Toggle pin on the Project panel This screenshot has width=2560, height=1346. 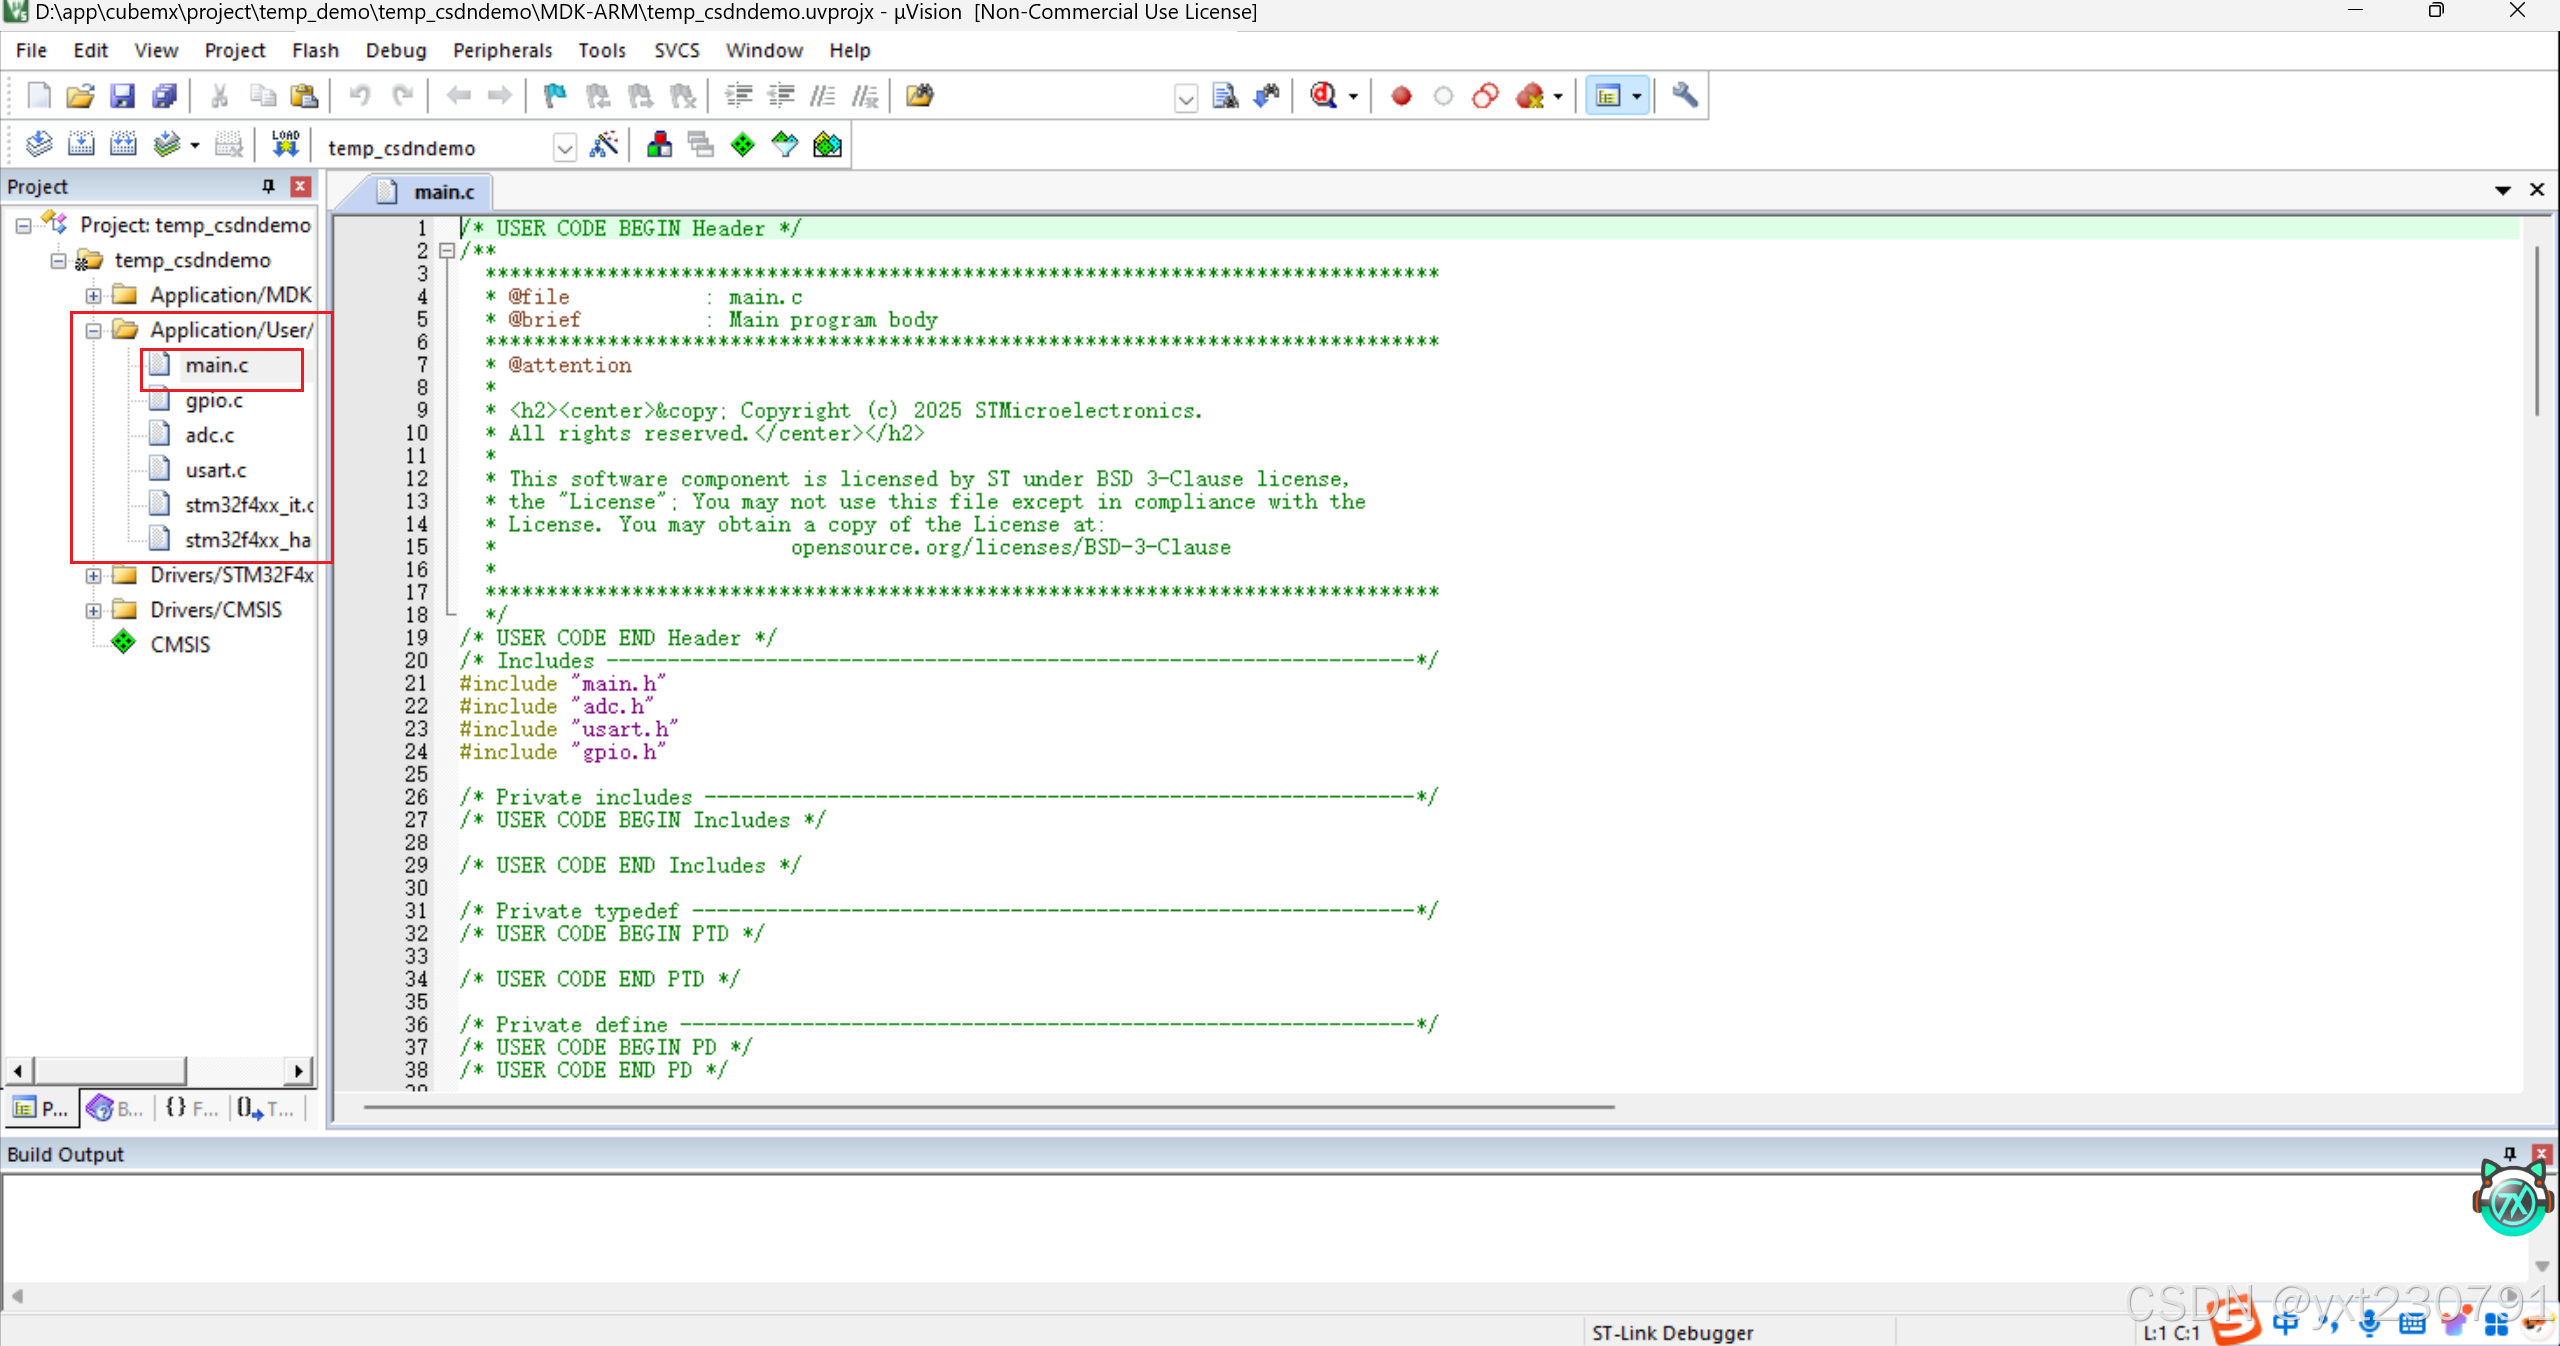pyautogui.click(x=268, y=186)
